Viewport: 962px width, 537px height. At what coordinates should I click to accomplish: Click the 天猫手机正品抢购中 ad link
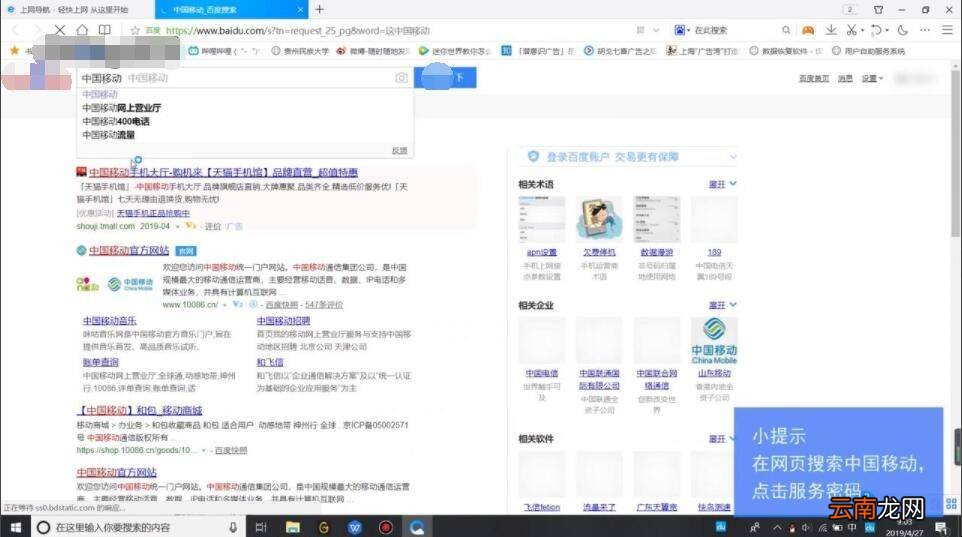click(x=153, y=213)
